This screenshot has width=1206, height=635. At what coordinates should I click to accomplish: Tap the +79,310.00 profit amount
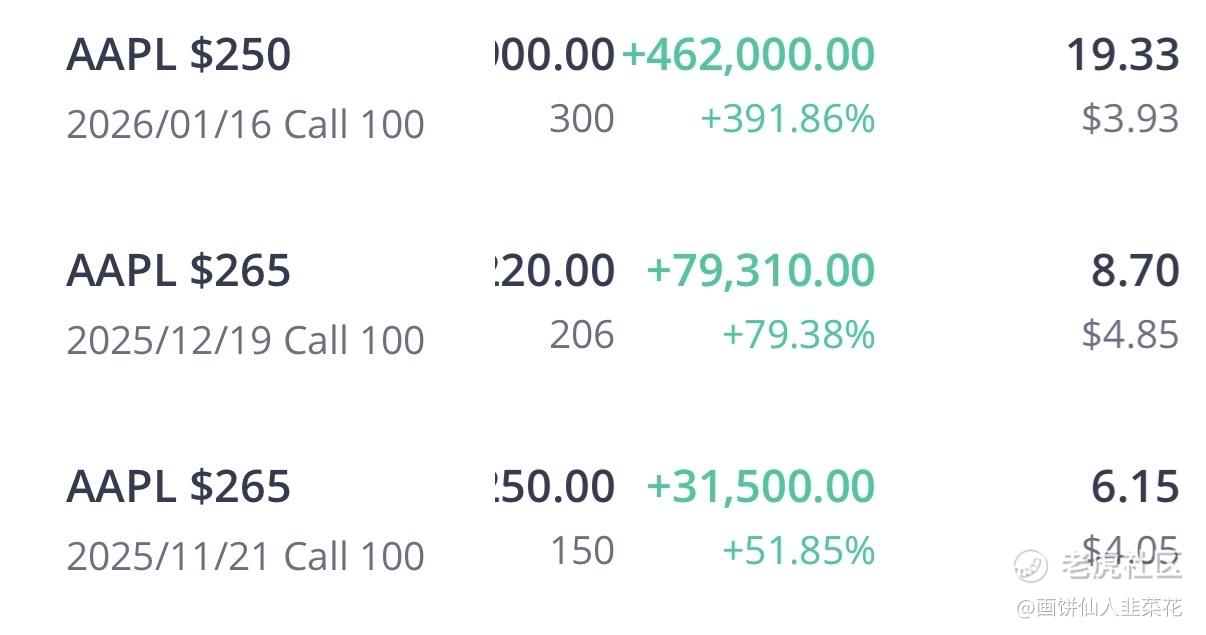(x=760, y=271)
